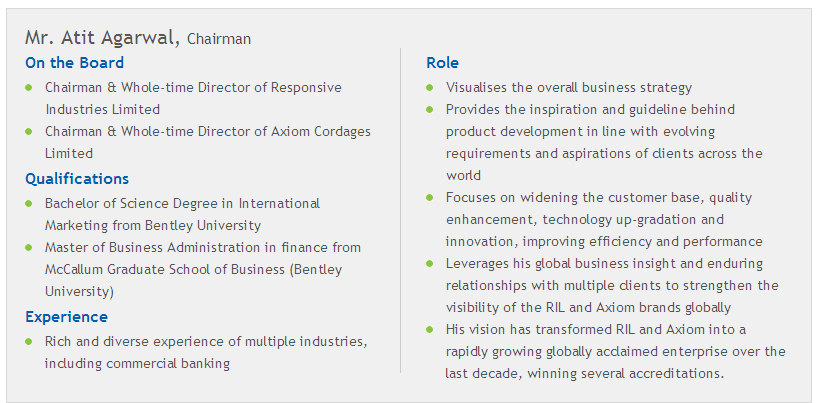Click green bullet beside 'His vision has transformed'

[x=430, y=329]
